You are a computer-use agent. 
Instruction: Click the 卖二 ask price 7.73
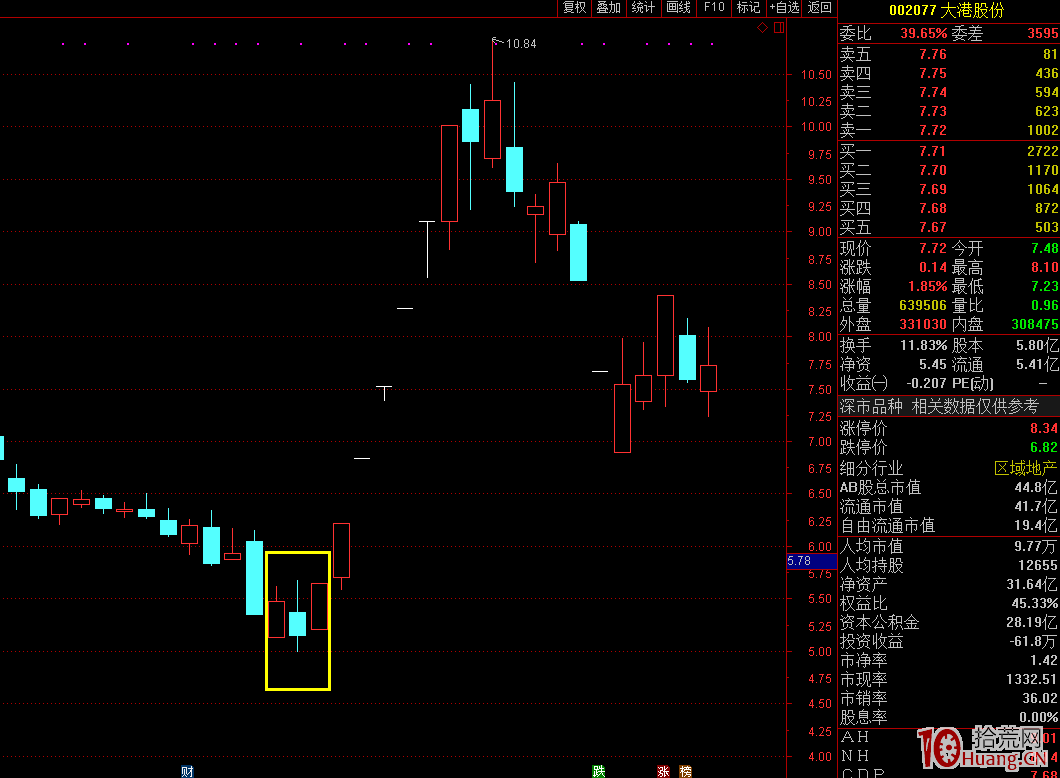pos(932,111)
